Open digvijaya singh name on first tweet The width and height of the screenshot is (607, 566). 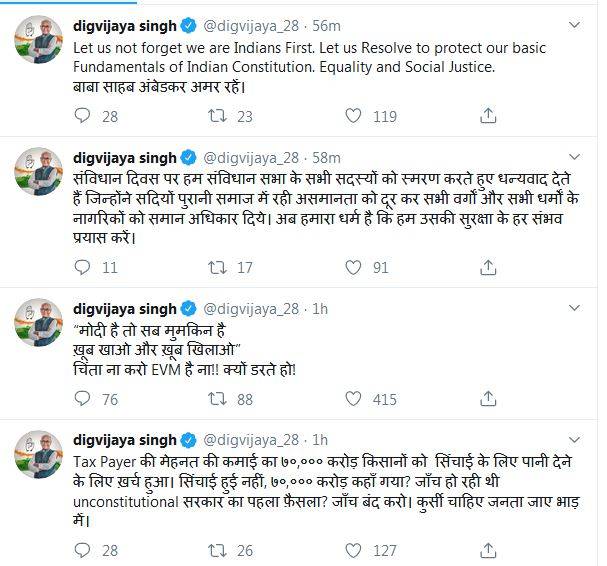tap(125, 24)
